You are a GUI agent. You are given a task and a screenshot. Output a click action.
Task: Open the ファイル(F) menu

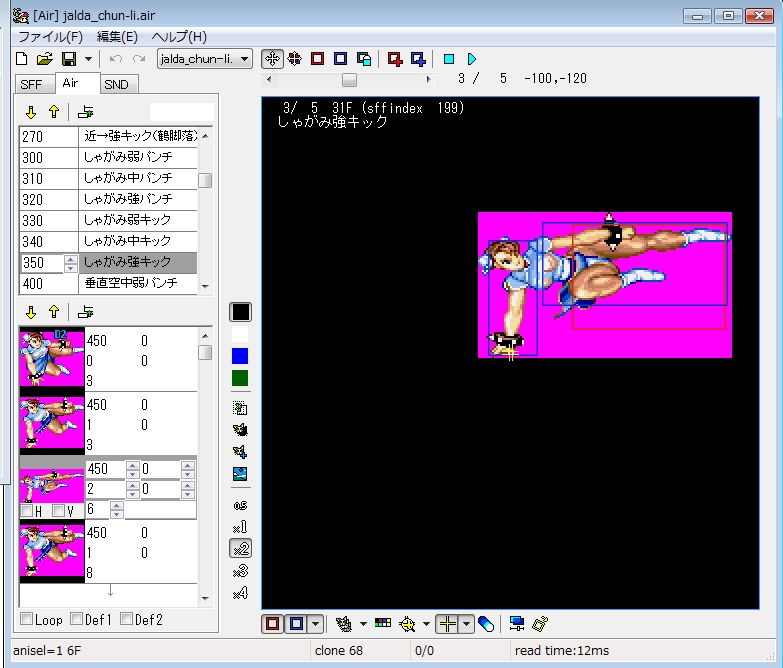pos(50,37)
